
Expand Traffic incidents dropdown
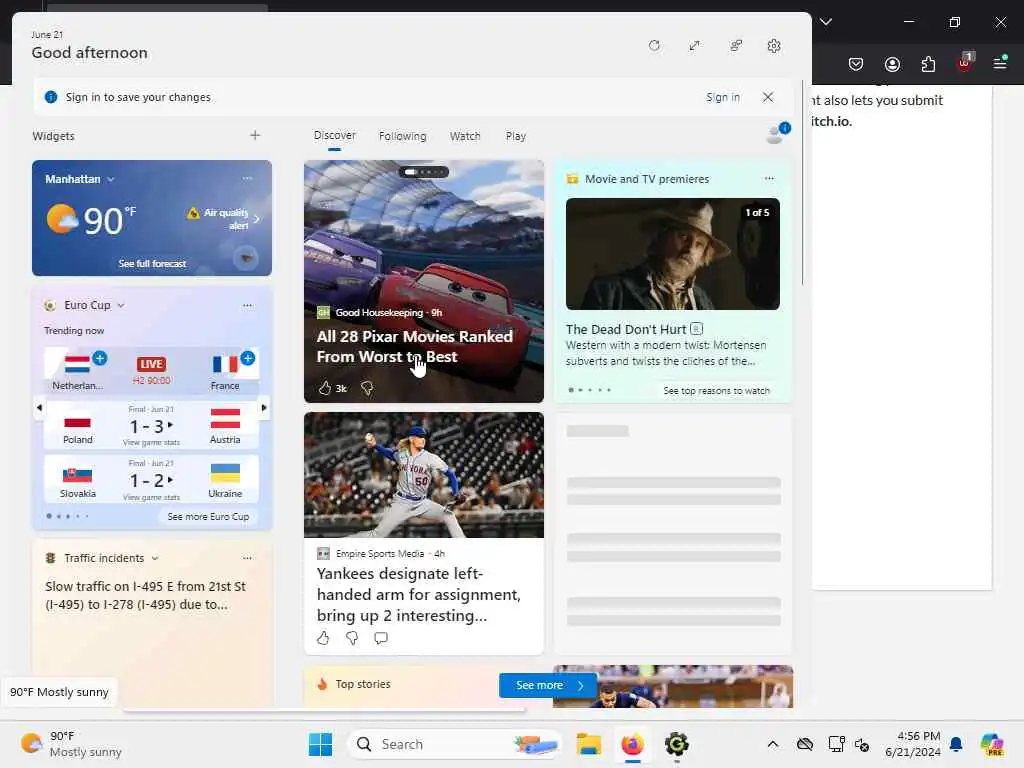point(155,558)
